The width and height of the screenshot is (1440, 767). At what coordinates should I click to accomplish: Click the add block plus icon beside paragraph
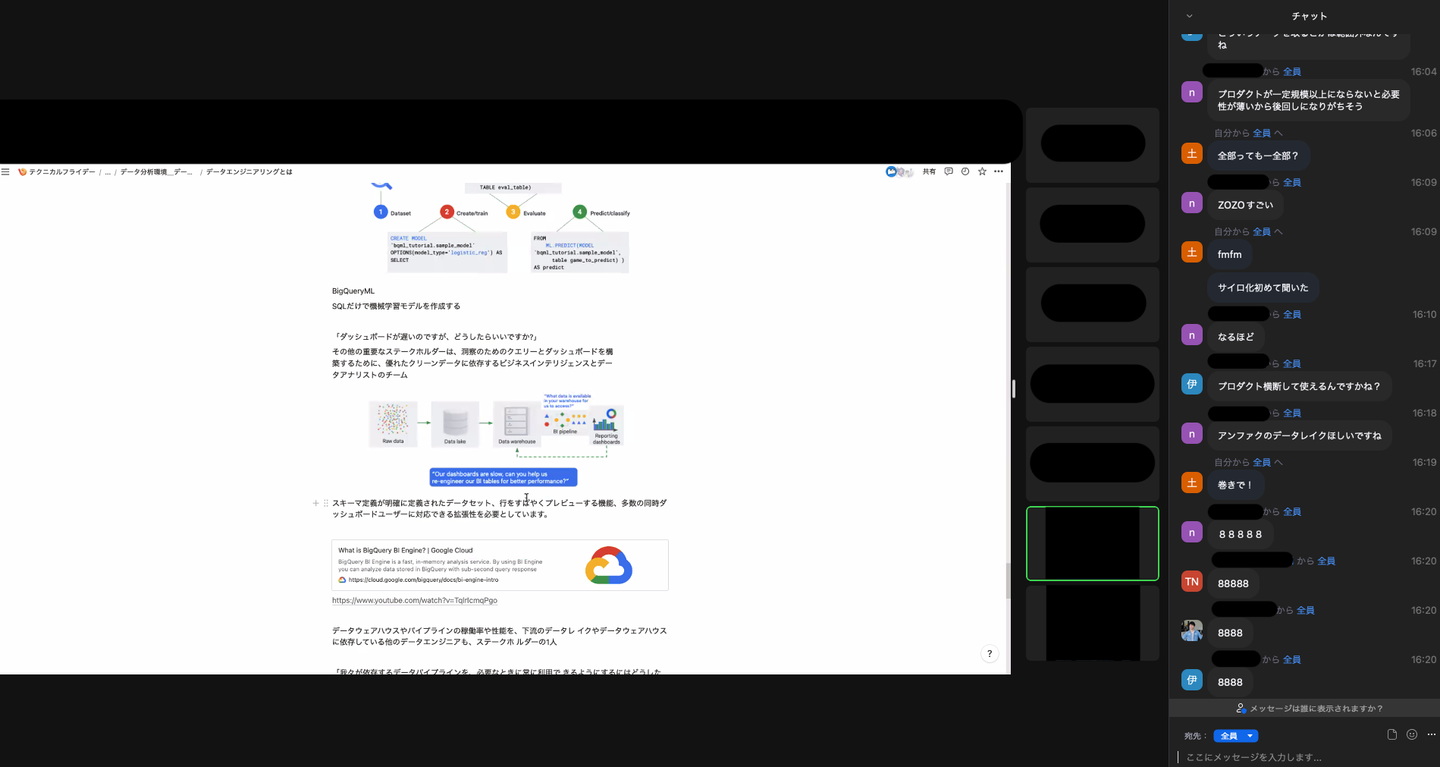[316, 503]
